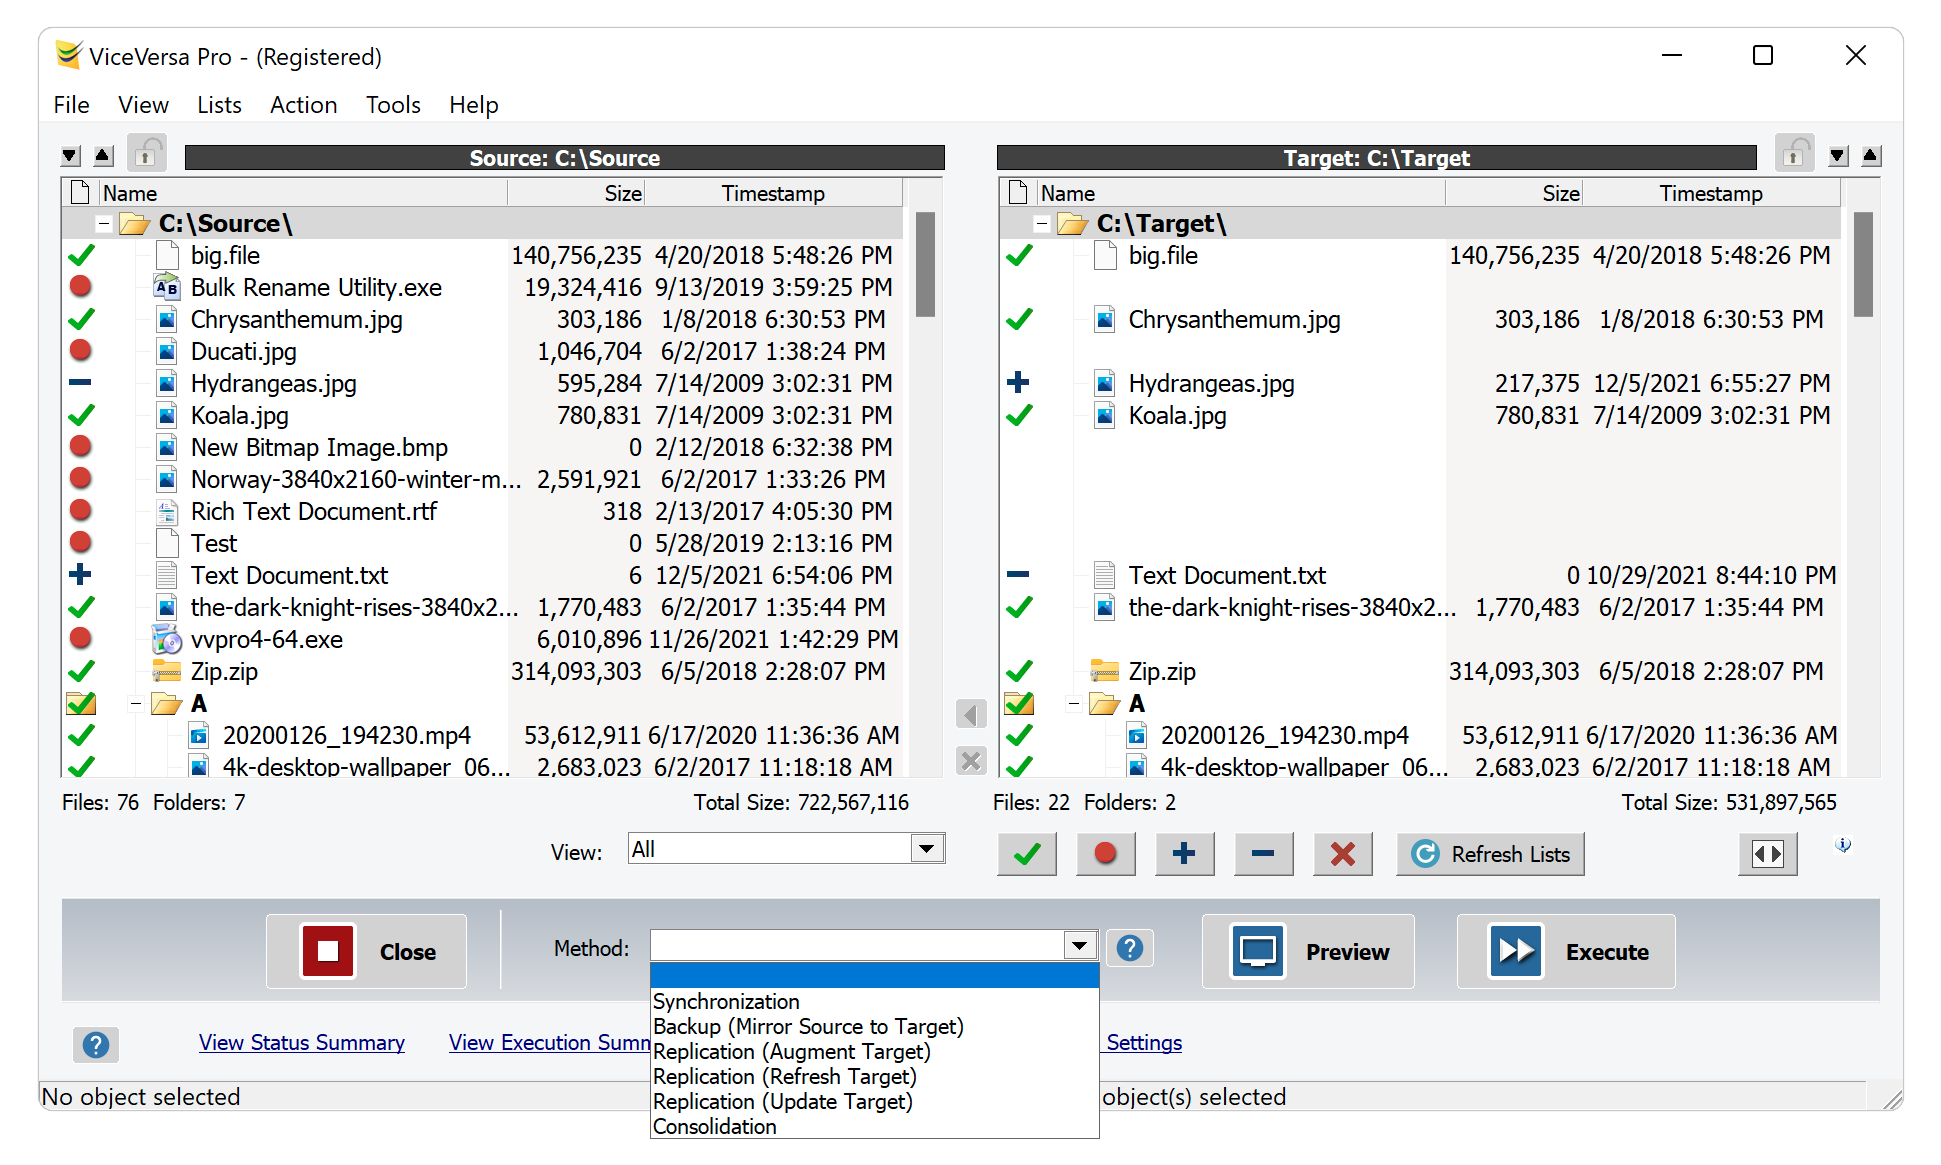This screenshot has width=1941, height=1165.
Task: Click the vvpro4-64.exe file icon
Action: pyautogui.click(x=166, y=639)
